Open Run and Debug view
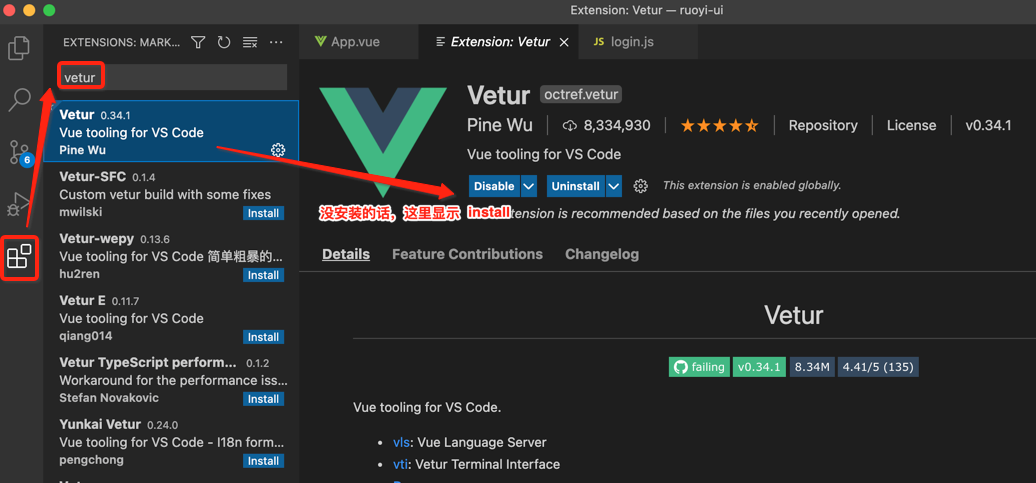The height and width of the screenshot is (483, 1036). (18, 205)
